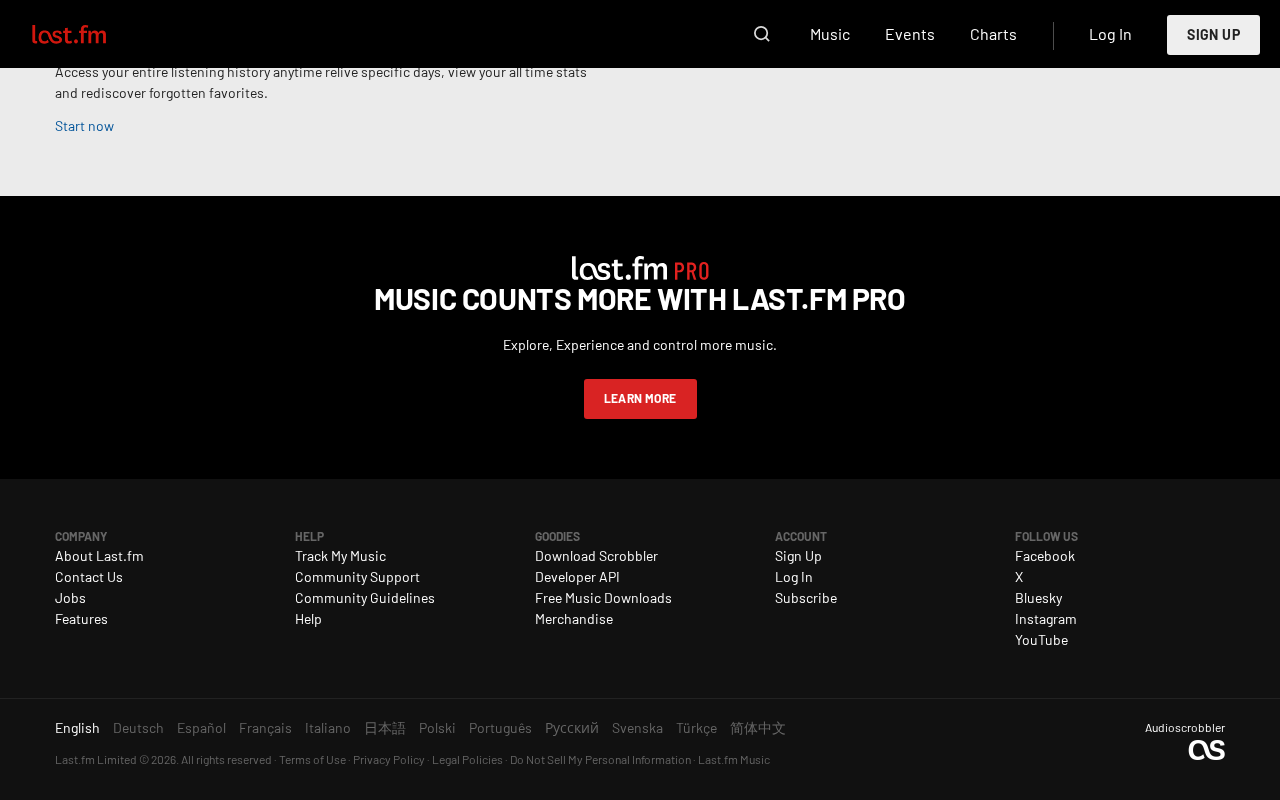Click the red LEARN MORE button
Viewport: 1280px width, 800px height.
click(640, 399)
